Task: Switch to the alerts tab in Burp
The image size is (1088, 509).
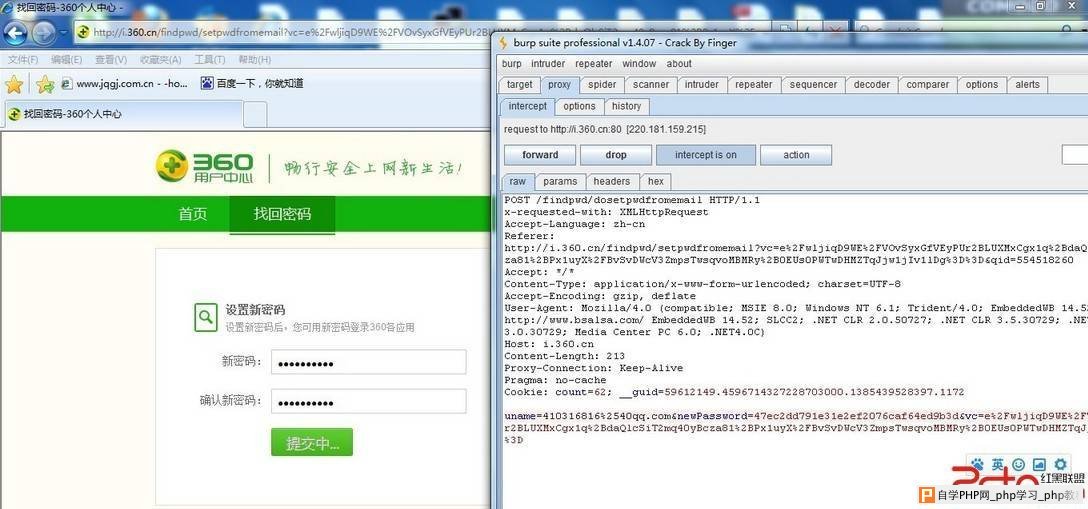Action: (1028, 85)
